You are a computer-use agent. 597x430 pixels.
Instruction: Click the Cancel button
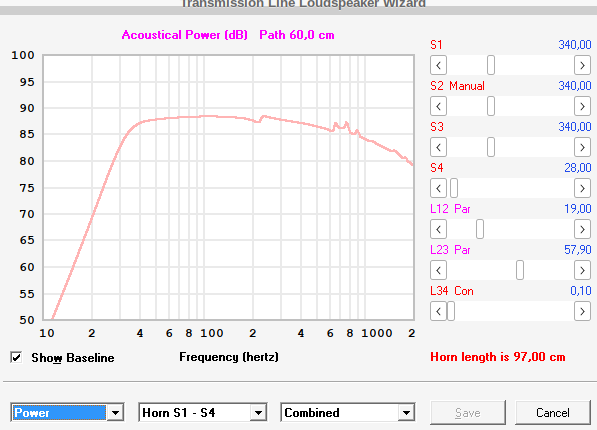(x=553, y=412)
